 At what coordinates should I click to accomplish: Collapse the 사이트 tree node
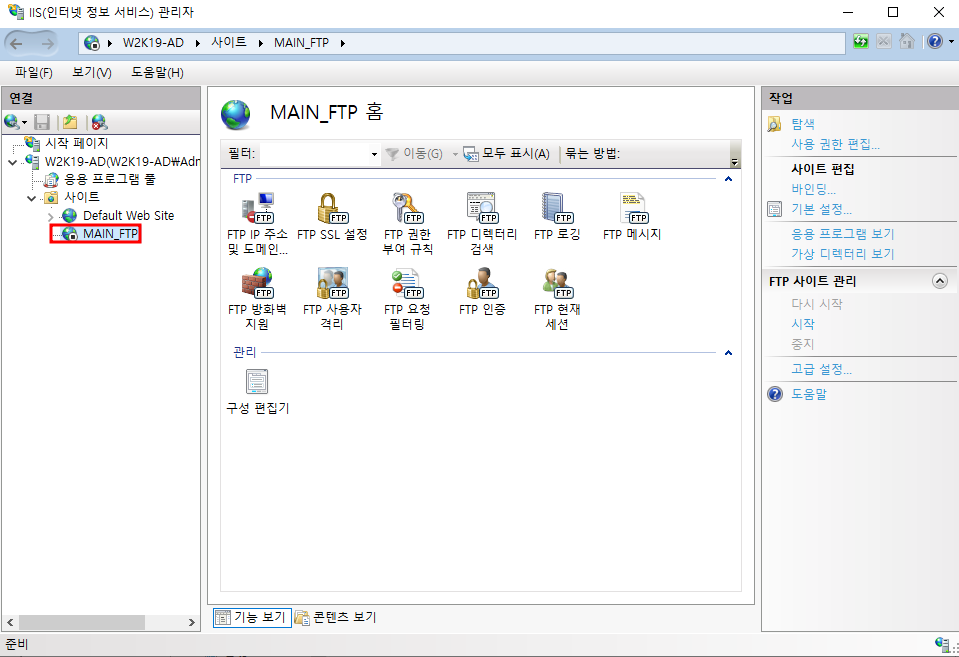[x=32, y=198]
